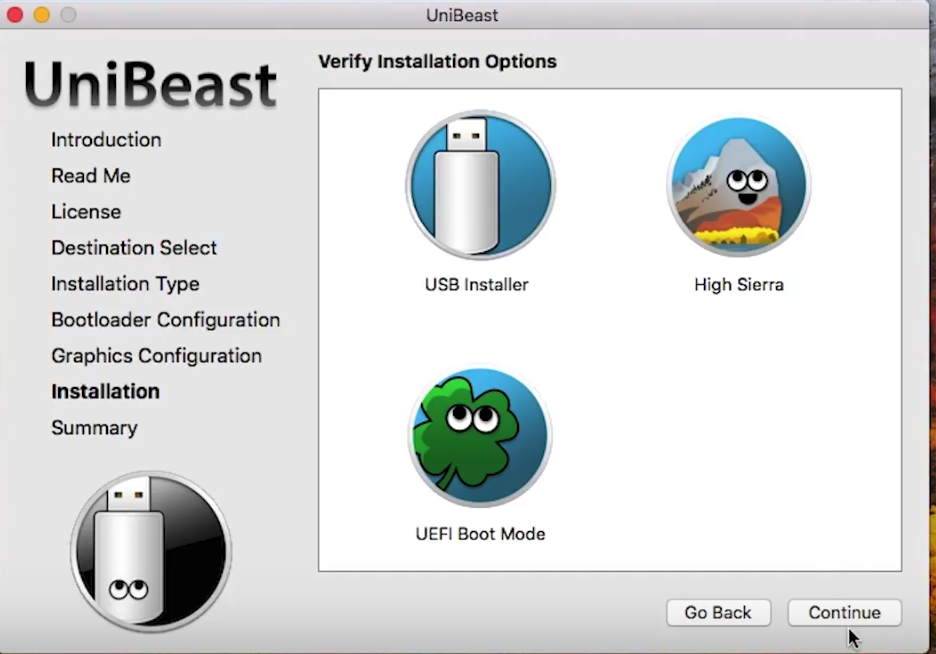Screen dimensions: 936x654
Task: Click the UniBeast USB mascot logo
Action: [x=150, y=551]
